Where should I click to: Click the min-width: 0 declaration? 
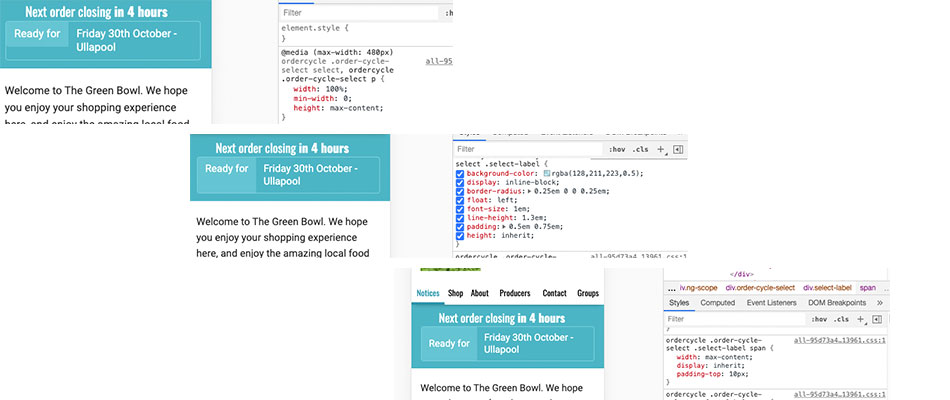point(322,98)
